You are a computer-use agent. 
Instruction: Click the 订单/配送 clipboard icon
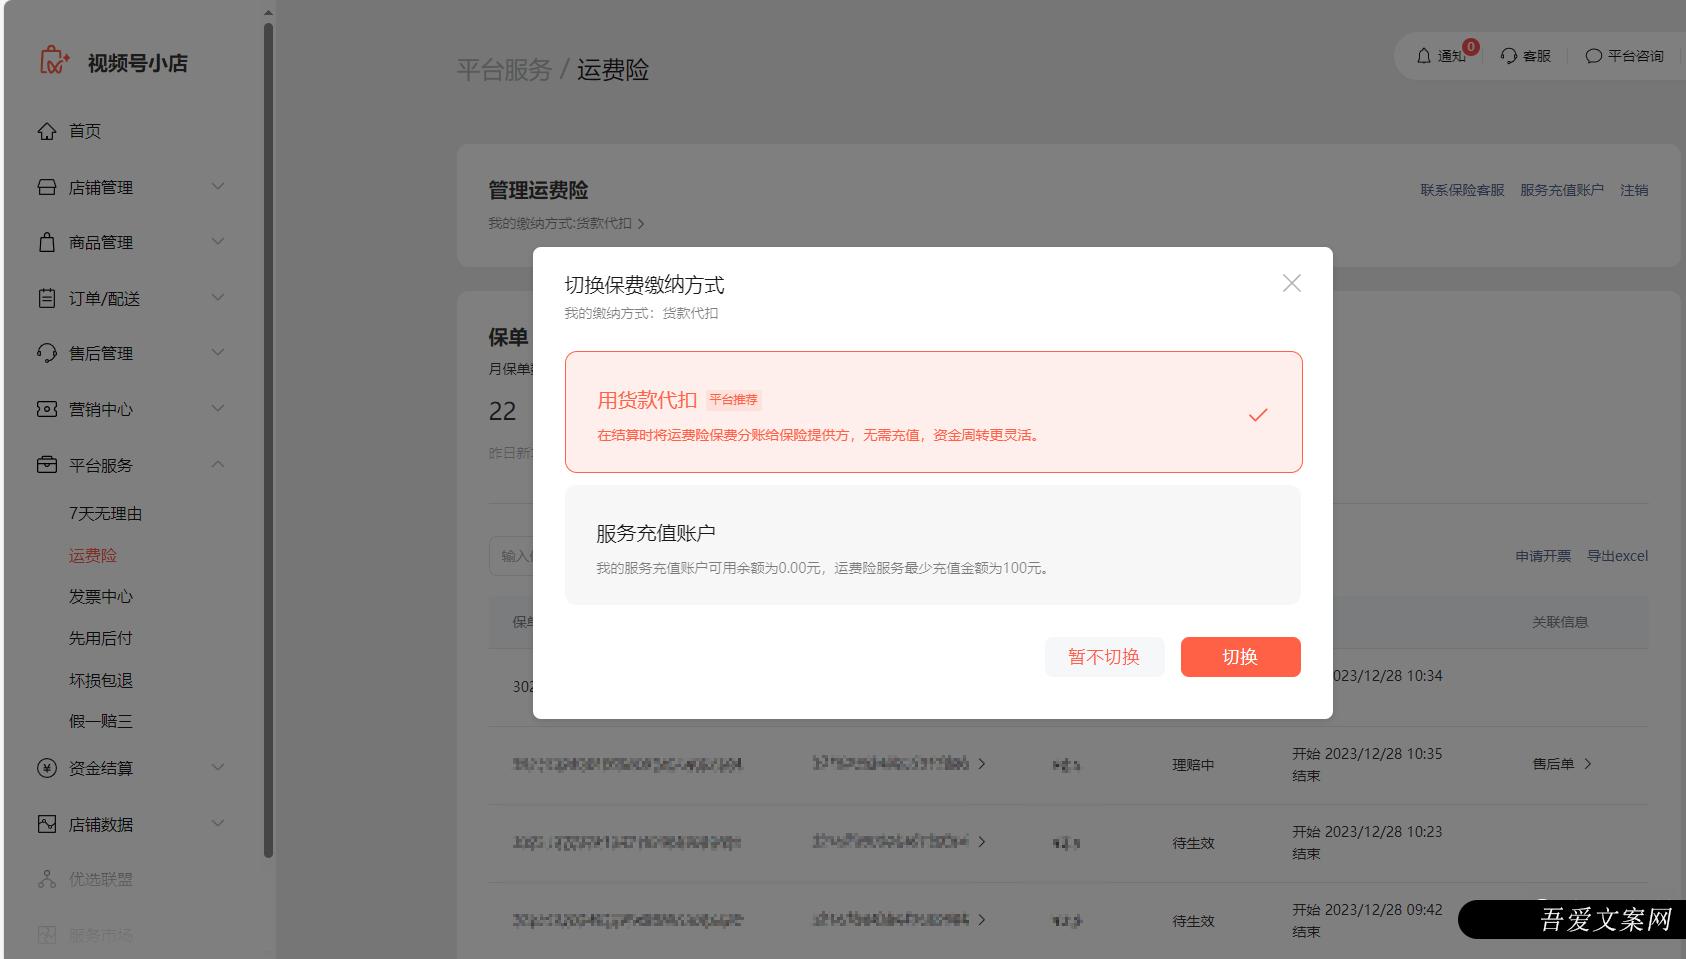(x=47, y=298)
